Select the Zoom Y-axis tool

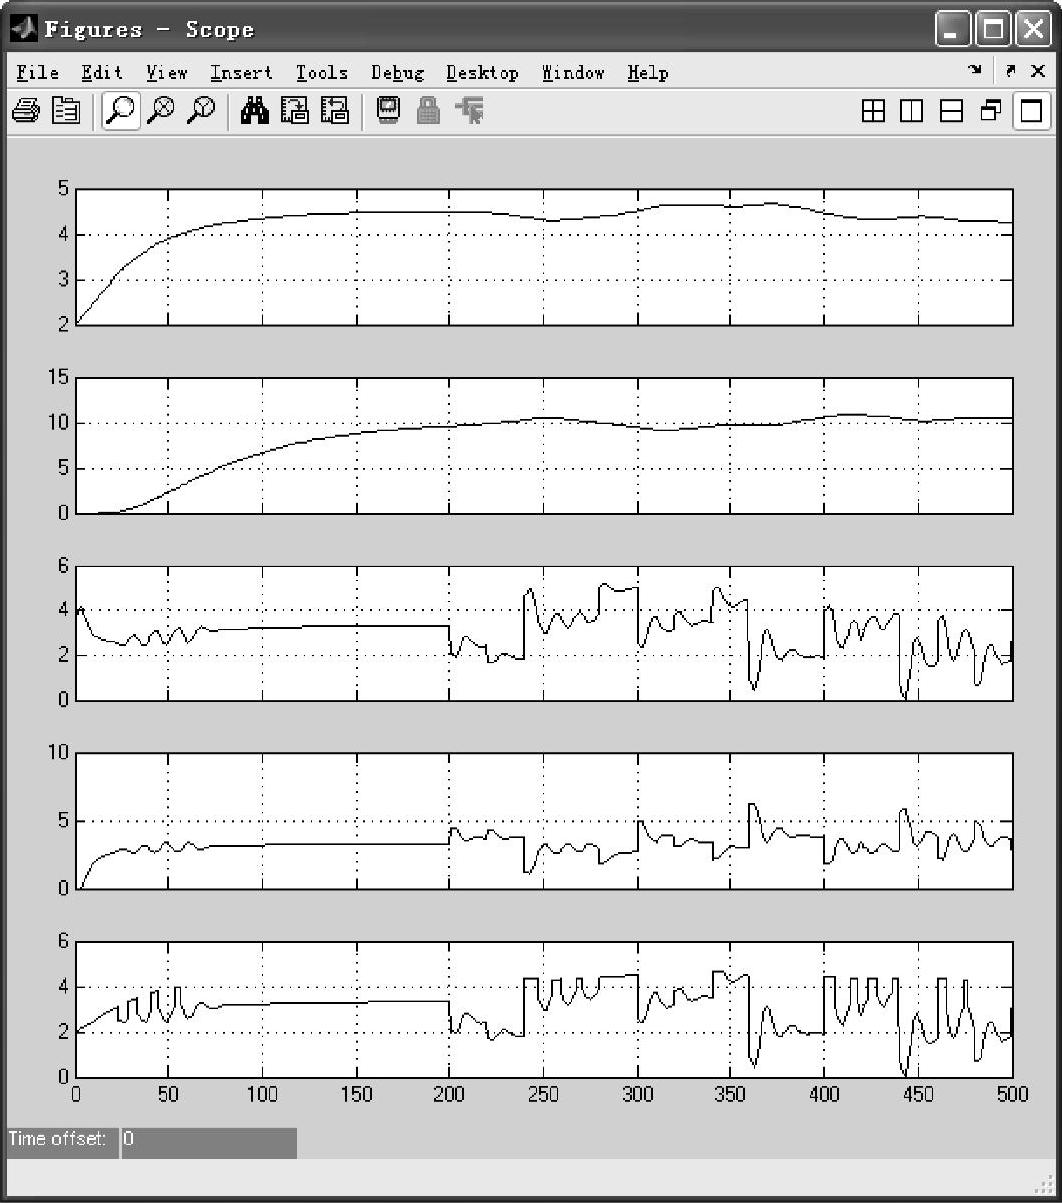click(202, 111)
